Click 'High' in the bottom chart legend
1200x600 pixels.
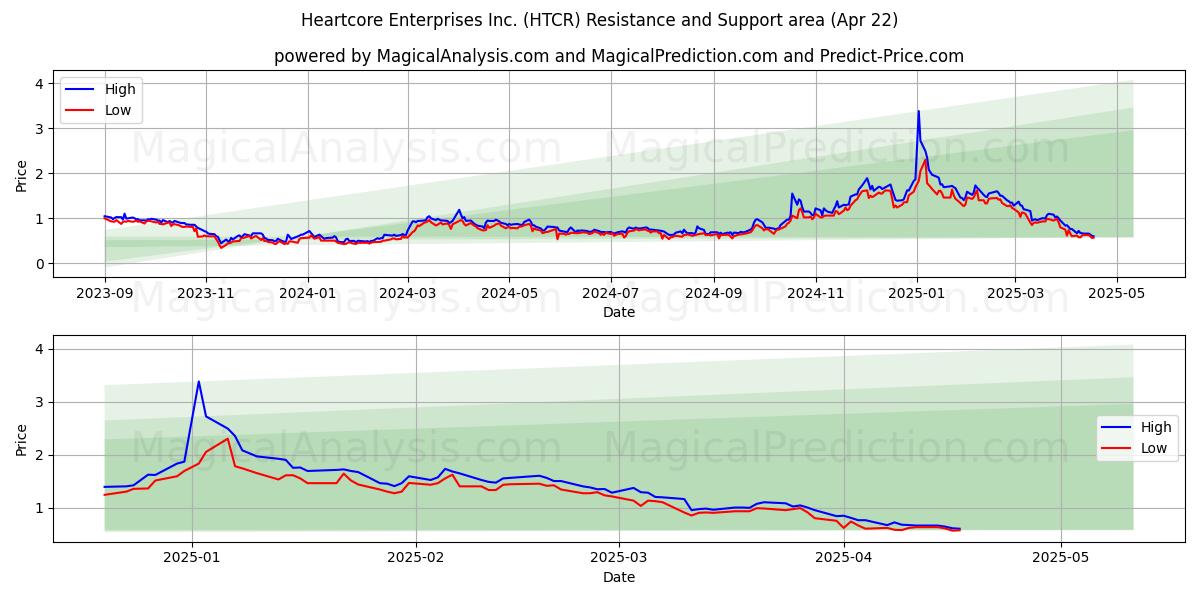1156,427
